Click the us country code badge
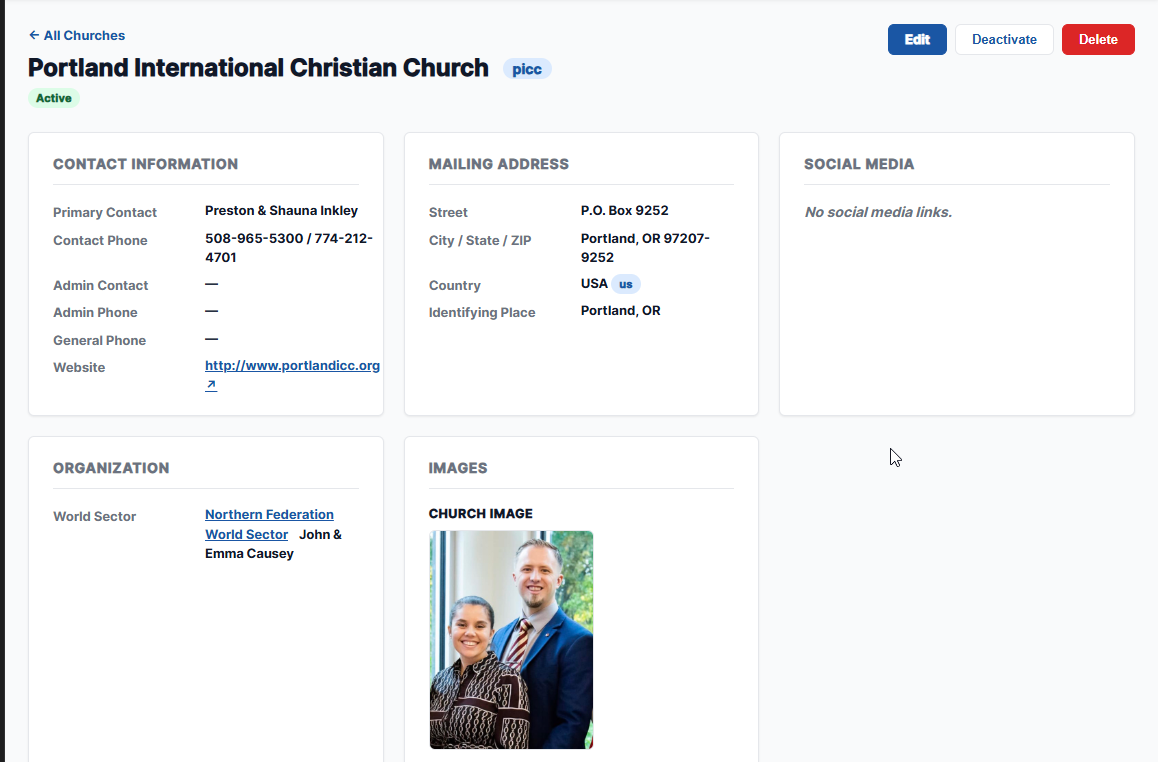The width and height of the screenshot is (1158, 762). (626, 284)
